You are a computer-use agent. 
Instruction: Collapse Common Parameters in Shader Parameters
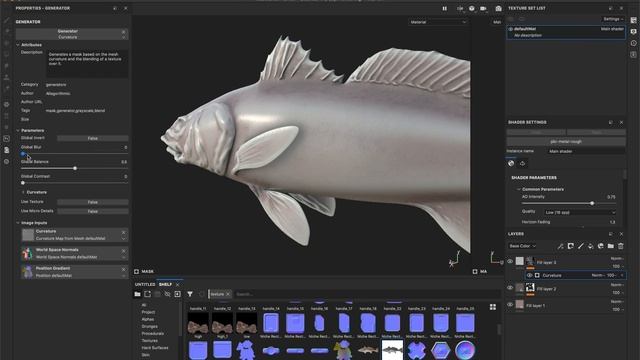pos(519,189)
